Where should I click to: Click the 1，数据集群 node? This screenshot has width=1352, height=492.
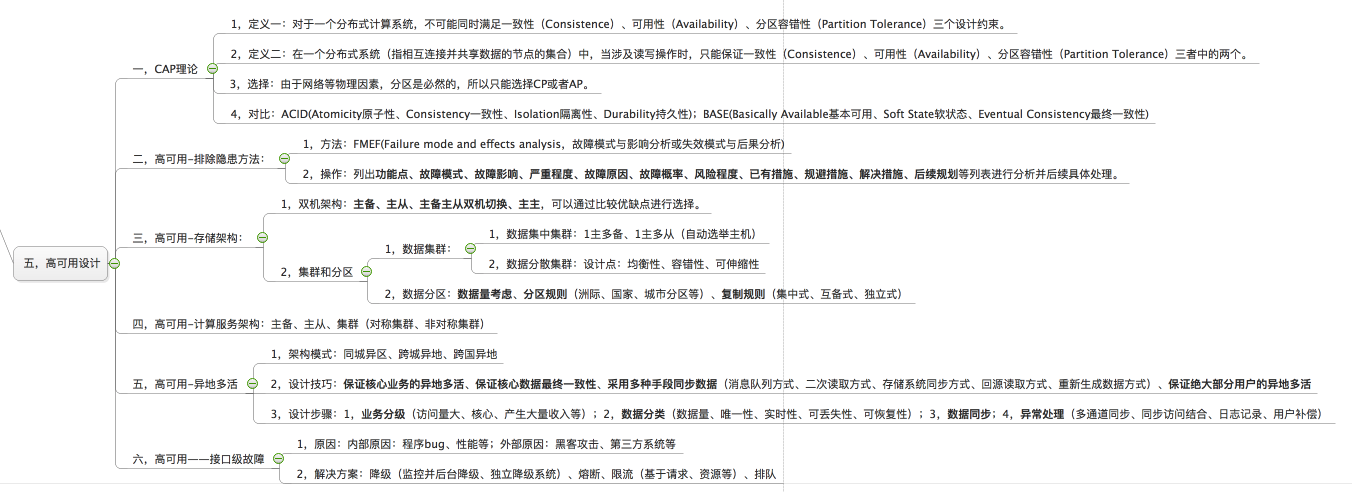click(x=419, y=249)
